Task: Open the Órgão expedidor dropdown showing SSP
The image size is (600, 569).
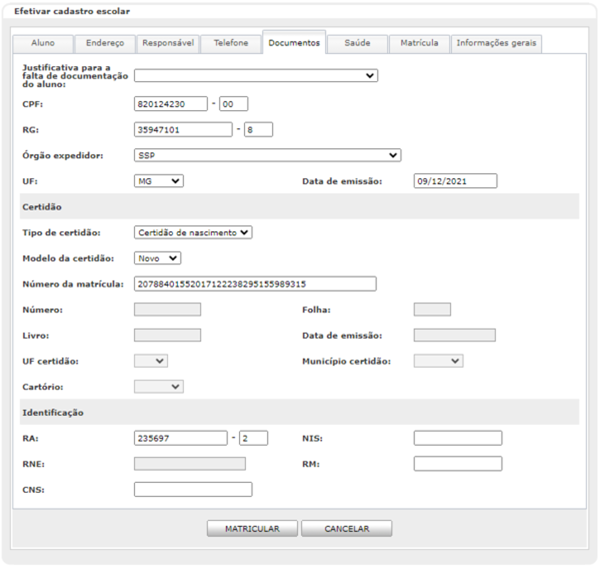Action: pyautogui.click(x=267, y=155)
